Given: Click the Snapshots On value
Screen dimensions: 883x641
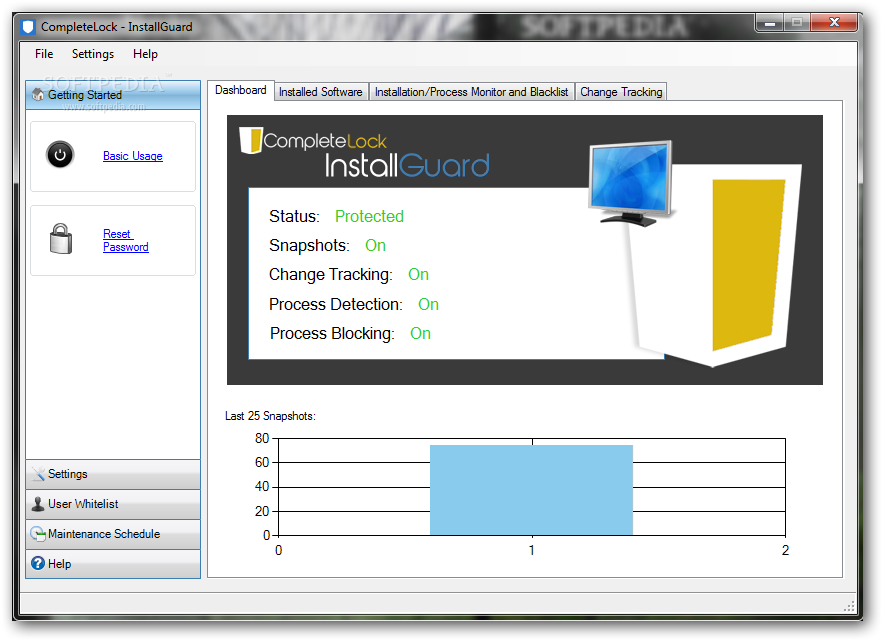Looking at the screenshot, I should pyautogui.click(x=375, y=246).
